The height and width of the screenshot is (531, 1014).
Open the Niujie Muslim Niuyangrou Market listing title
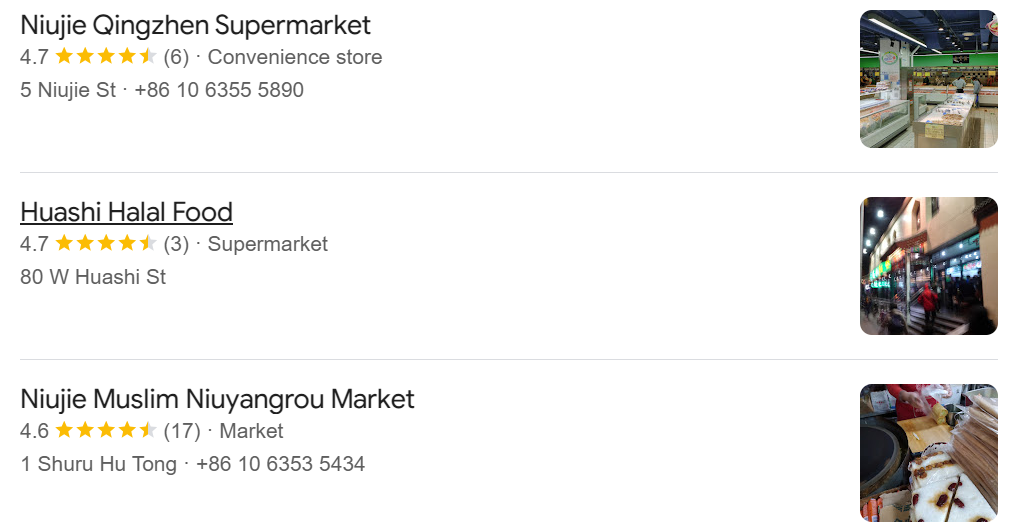click(x=217, y=399)
